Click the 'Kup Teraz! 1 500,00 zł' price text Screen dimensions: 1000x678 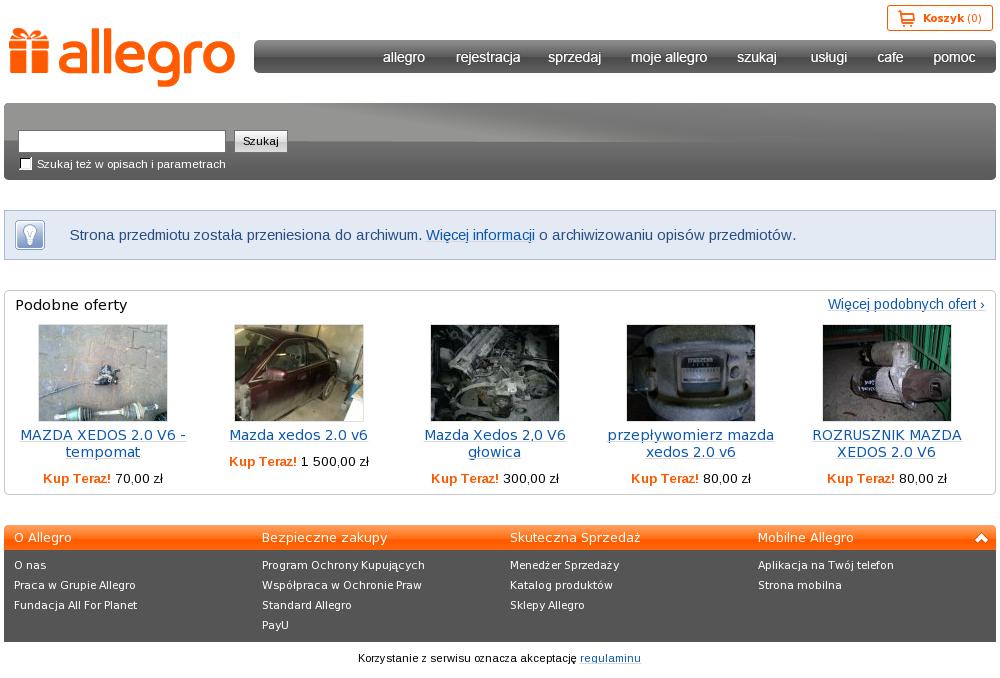(298, 462)
